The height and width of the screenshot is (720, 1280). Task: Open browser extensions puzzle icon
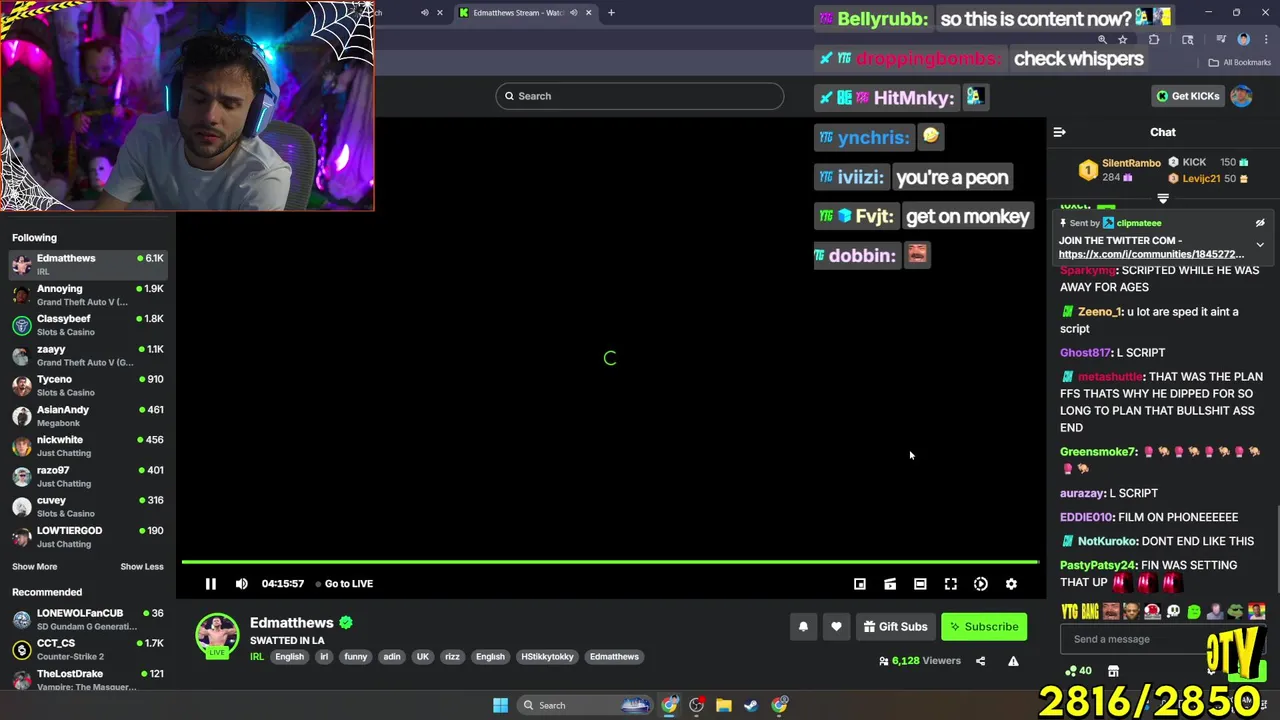1154,40
